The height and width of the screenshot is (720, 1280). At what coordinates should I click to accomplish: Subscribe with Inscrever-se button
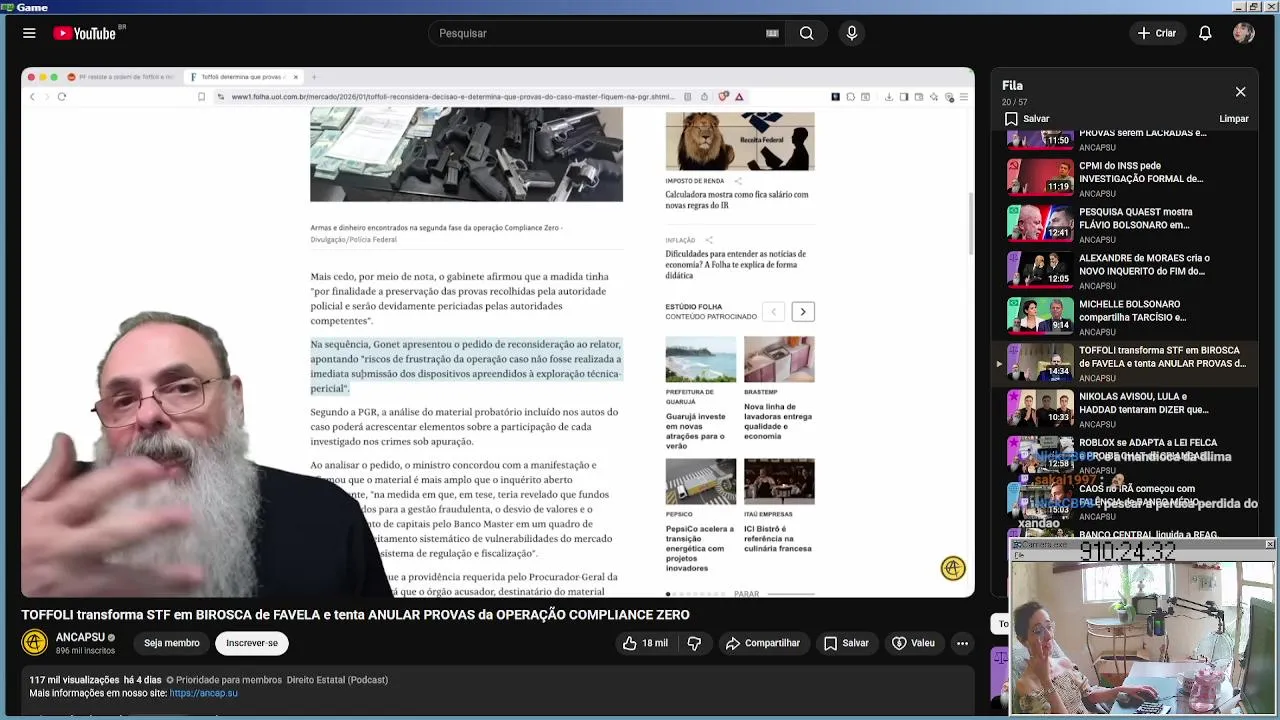[x=252, y=643]
